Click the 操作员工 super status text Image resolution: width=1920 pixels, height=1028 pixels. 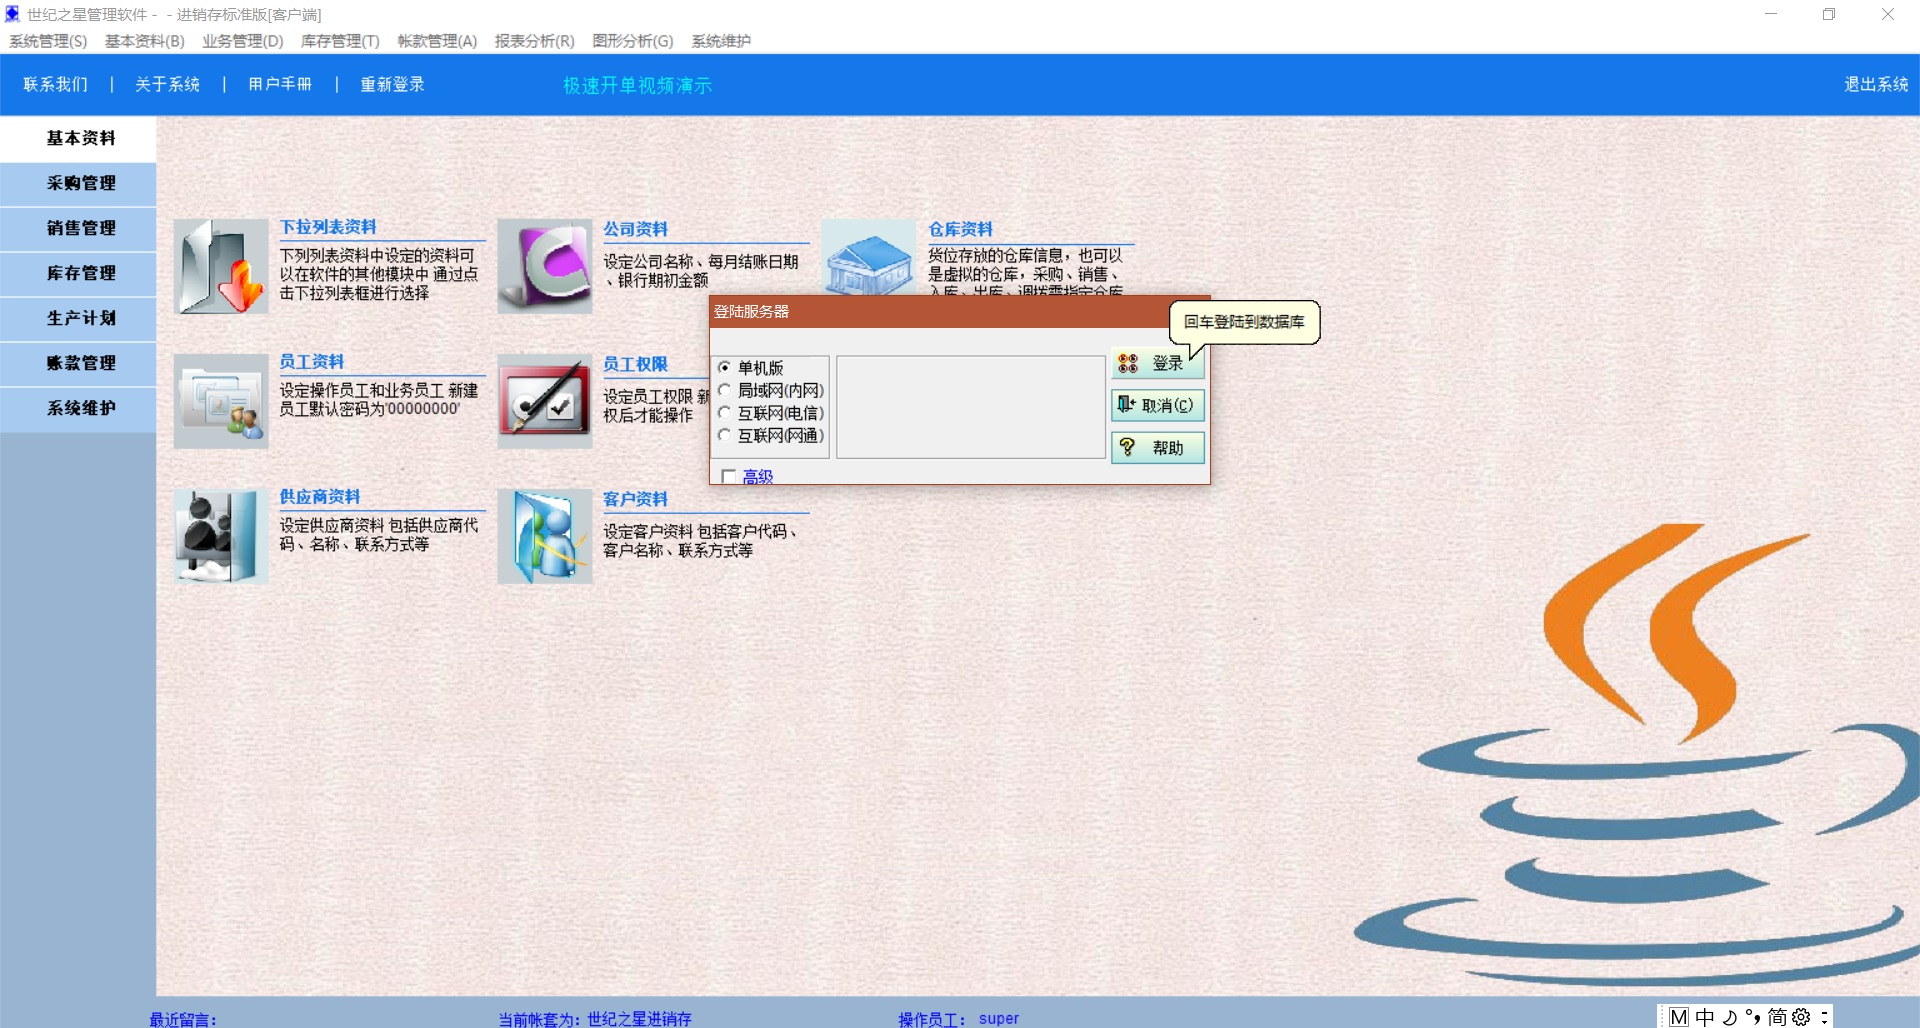pyautogui.click(x=958, y=1019)
